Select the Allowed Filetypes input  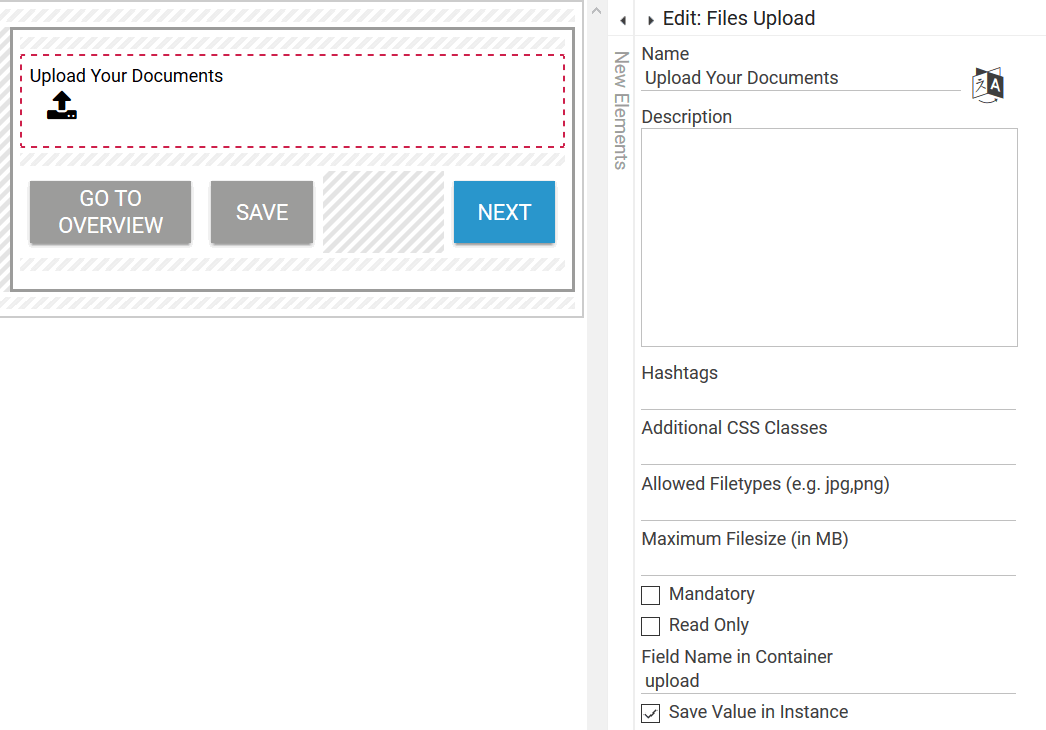click(x=828, y=508)
